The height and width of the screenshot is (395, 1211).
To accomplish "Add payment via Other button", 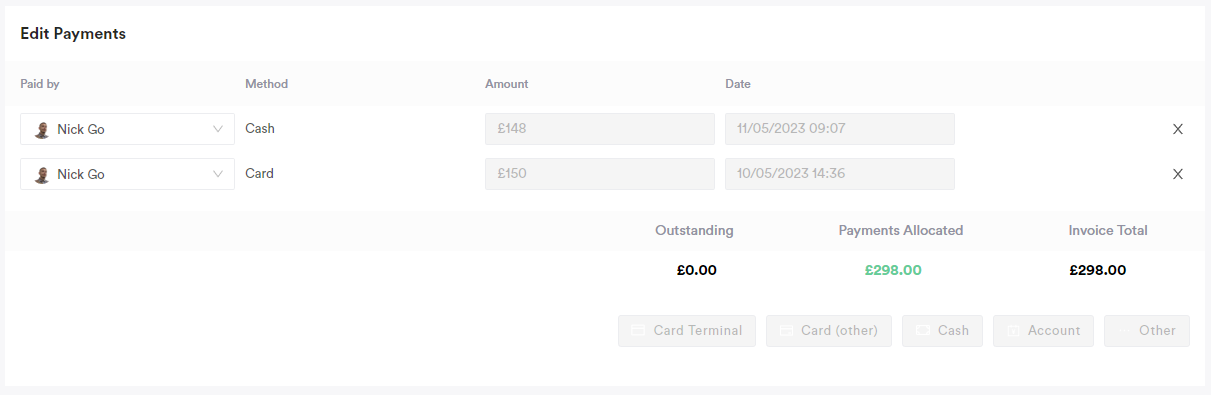I will pyautogui.click(x=1147, y=330).
